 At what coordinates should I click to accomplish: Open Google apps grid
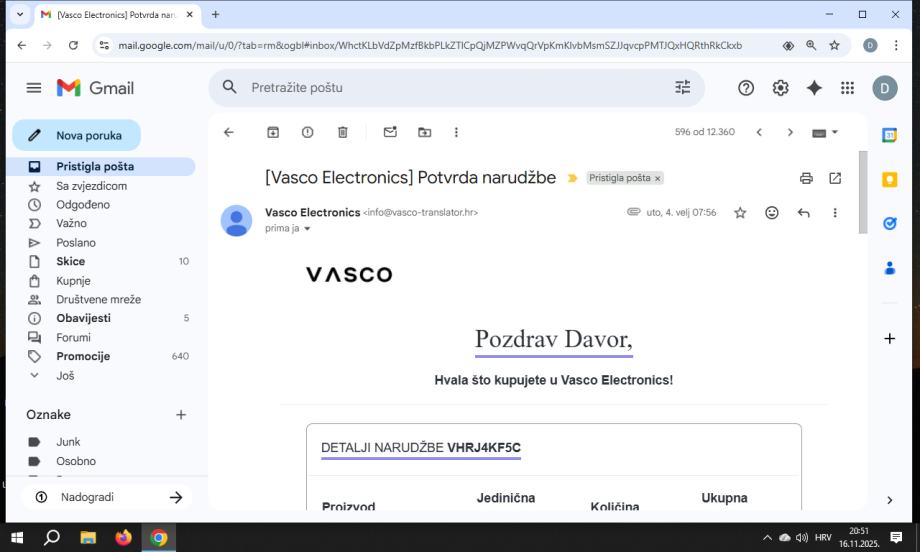pyautogui.click(x=847, y=88)
